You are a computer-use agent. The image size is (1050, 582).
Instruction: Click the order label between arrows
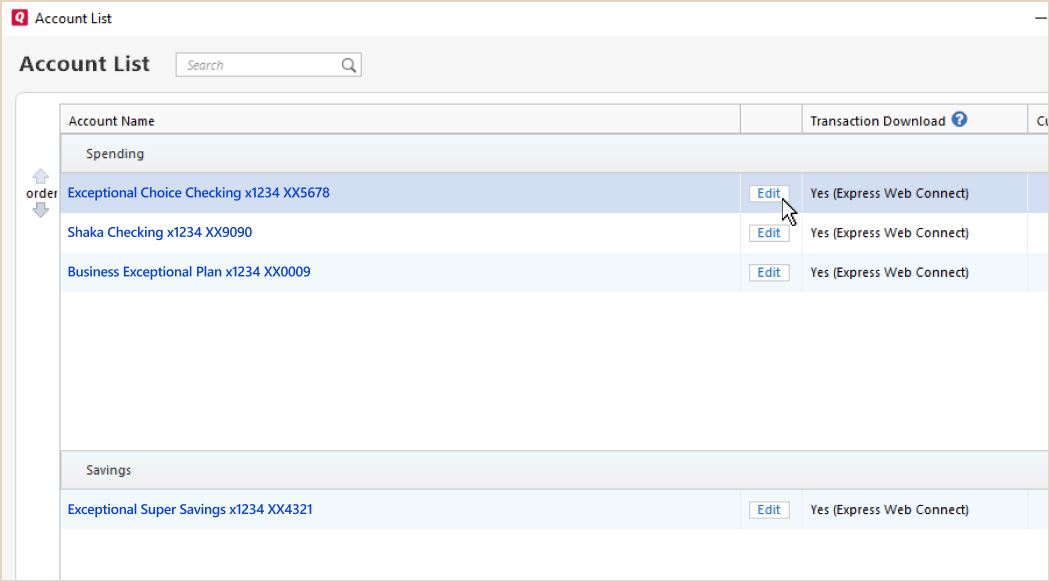pos(42,194)
